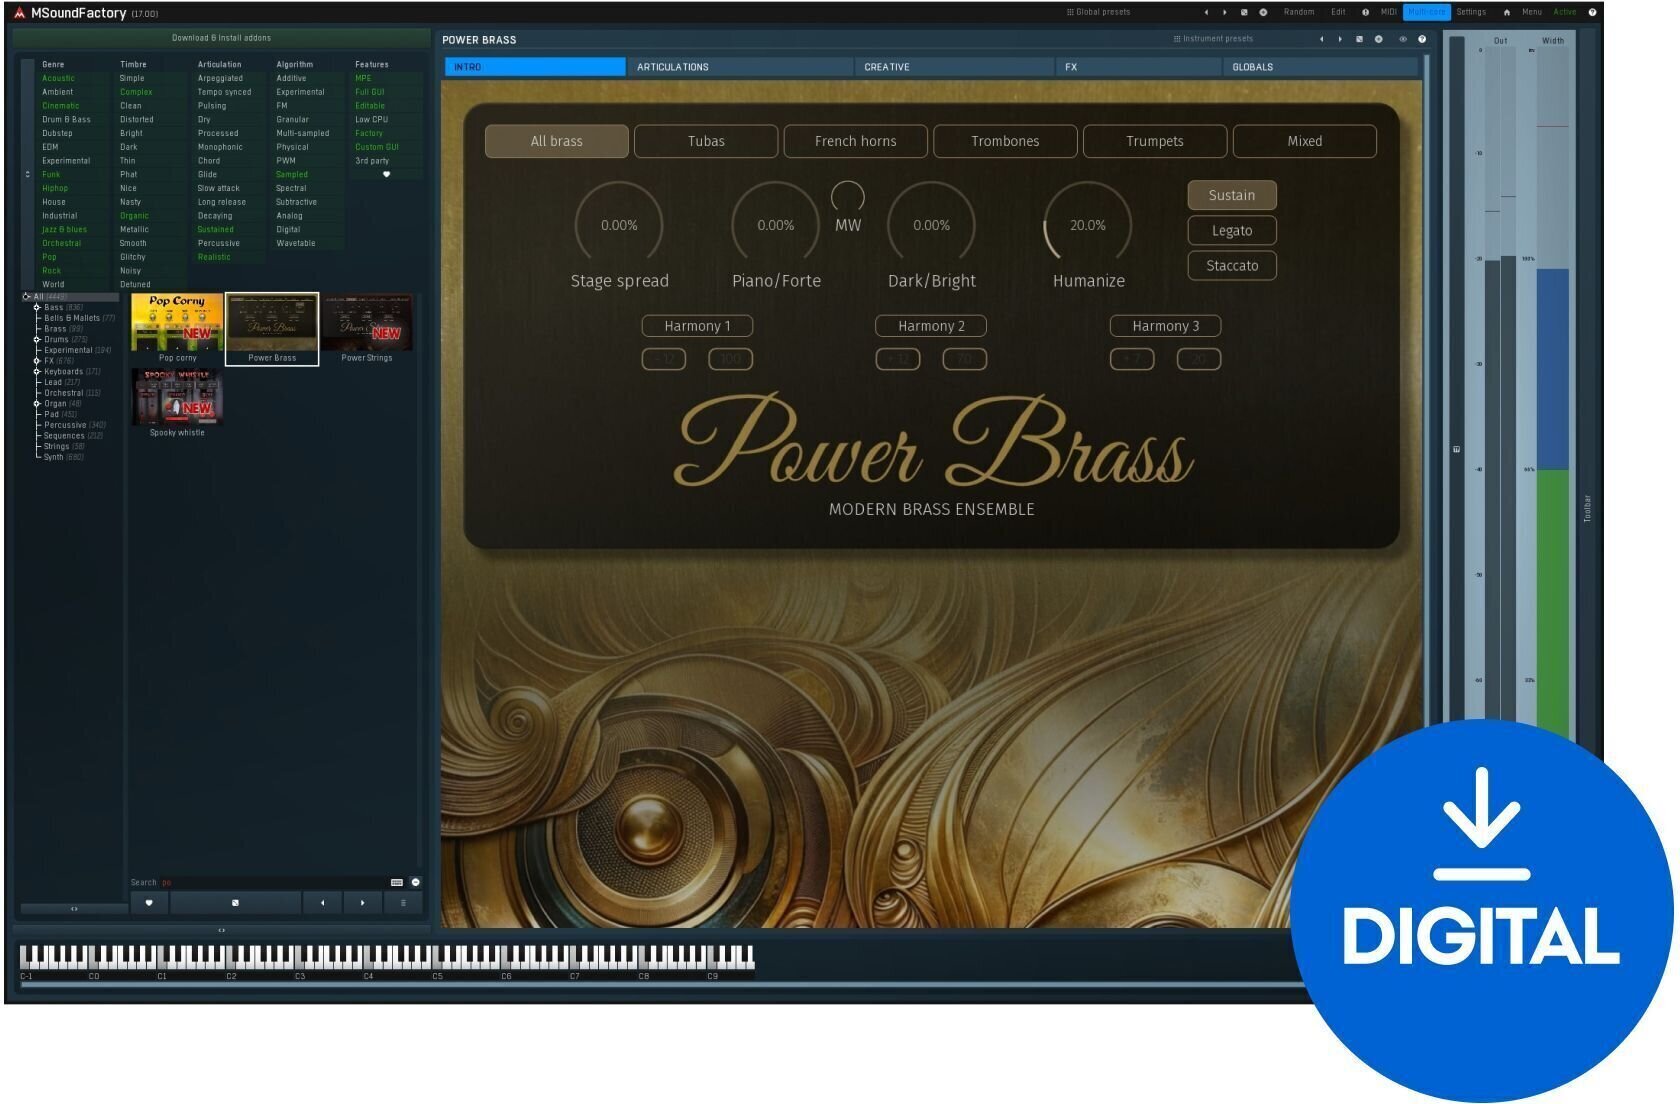Click the eye preview icon near instrument presets
Screen dimensions: 1680x1104
tap(1403, 39)
